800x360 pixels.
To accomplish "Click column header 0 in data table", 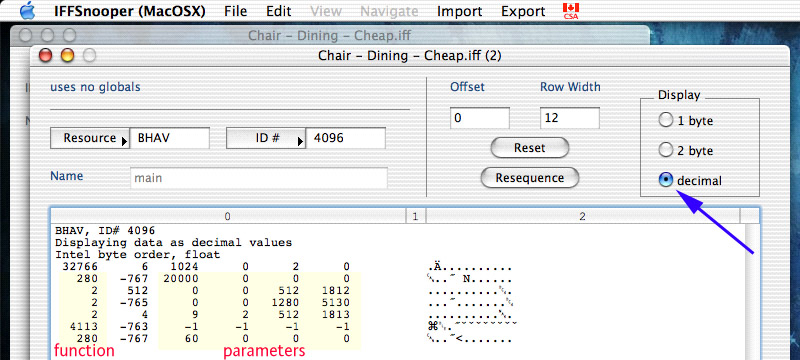I will click(x=228, y=217).
